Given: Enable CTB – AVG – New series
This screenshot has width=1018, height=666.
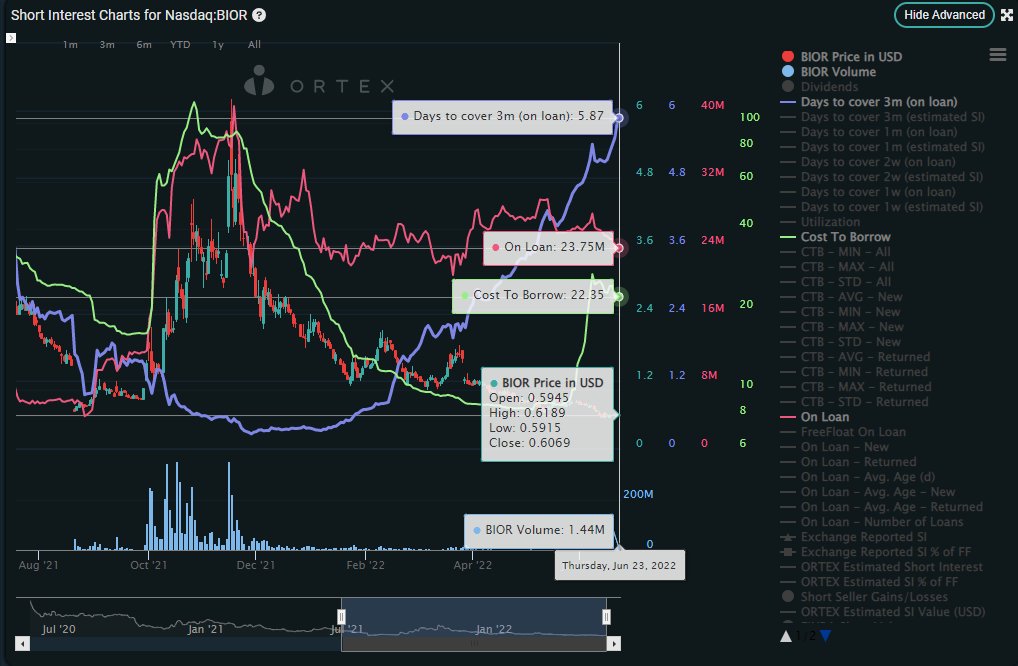Looking at the screenshot, I should click(841, 297).
